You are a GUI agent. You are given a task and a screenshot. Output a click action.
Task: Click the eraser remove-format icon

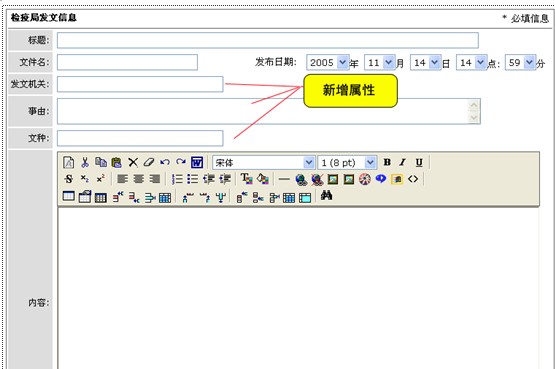coord(149,162)
